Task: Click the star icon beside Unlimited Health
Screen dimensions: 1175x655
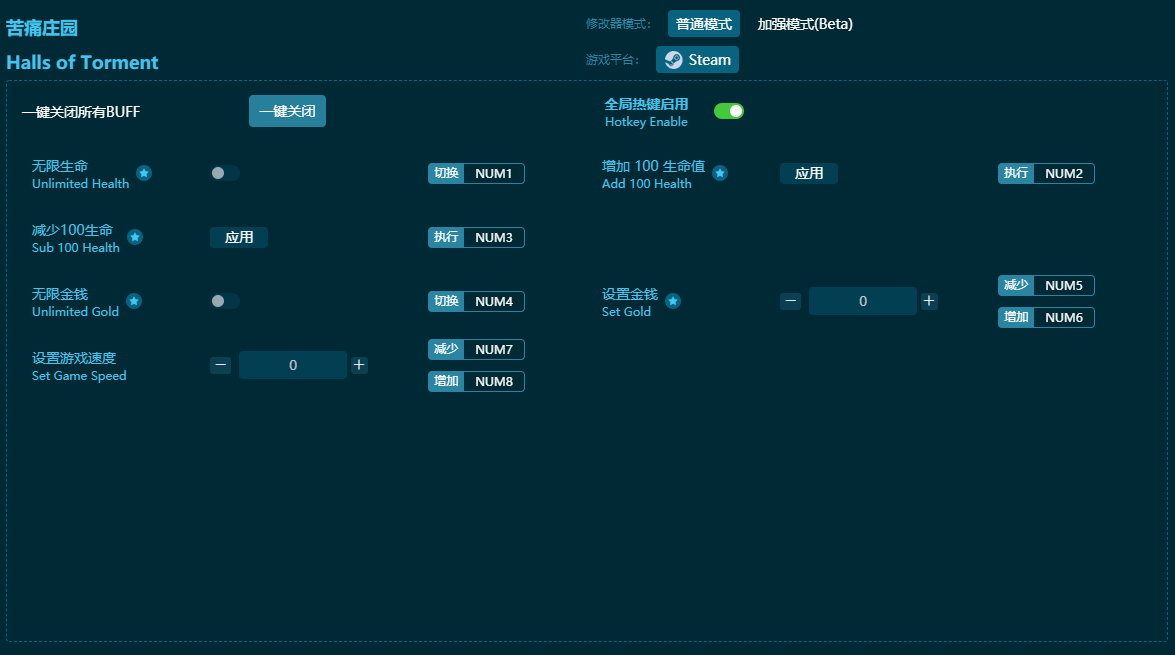Action: (x=144, y=173)
